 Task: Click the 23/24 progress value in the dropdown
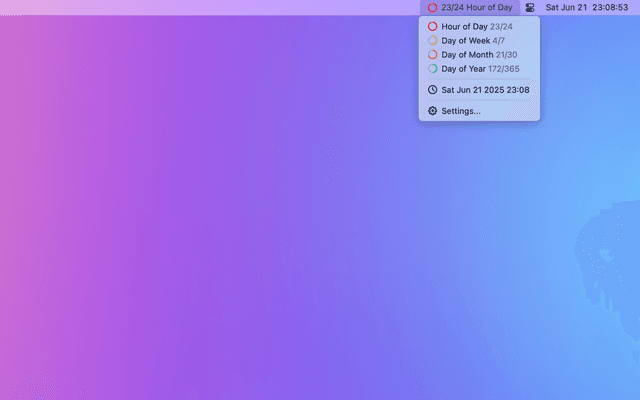click(502, 26)
